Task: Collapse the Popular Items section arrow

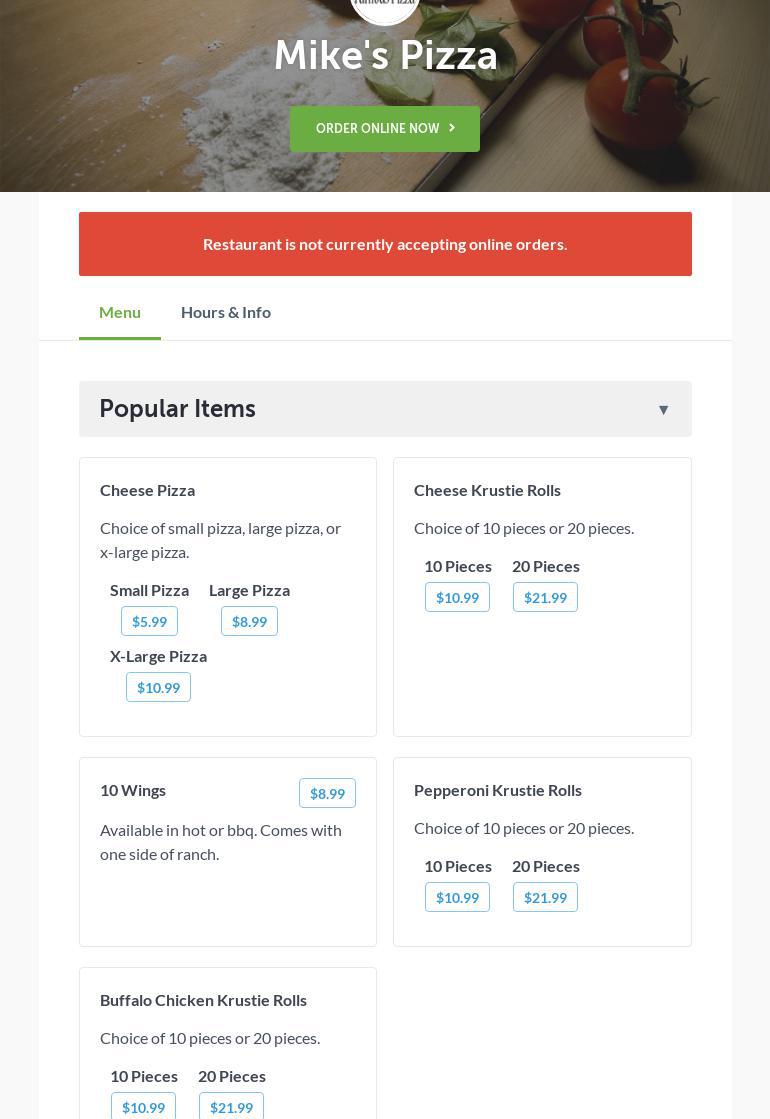Action: pos(663,409)
